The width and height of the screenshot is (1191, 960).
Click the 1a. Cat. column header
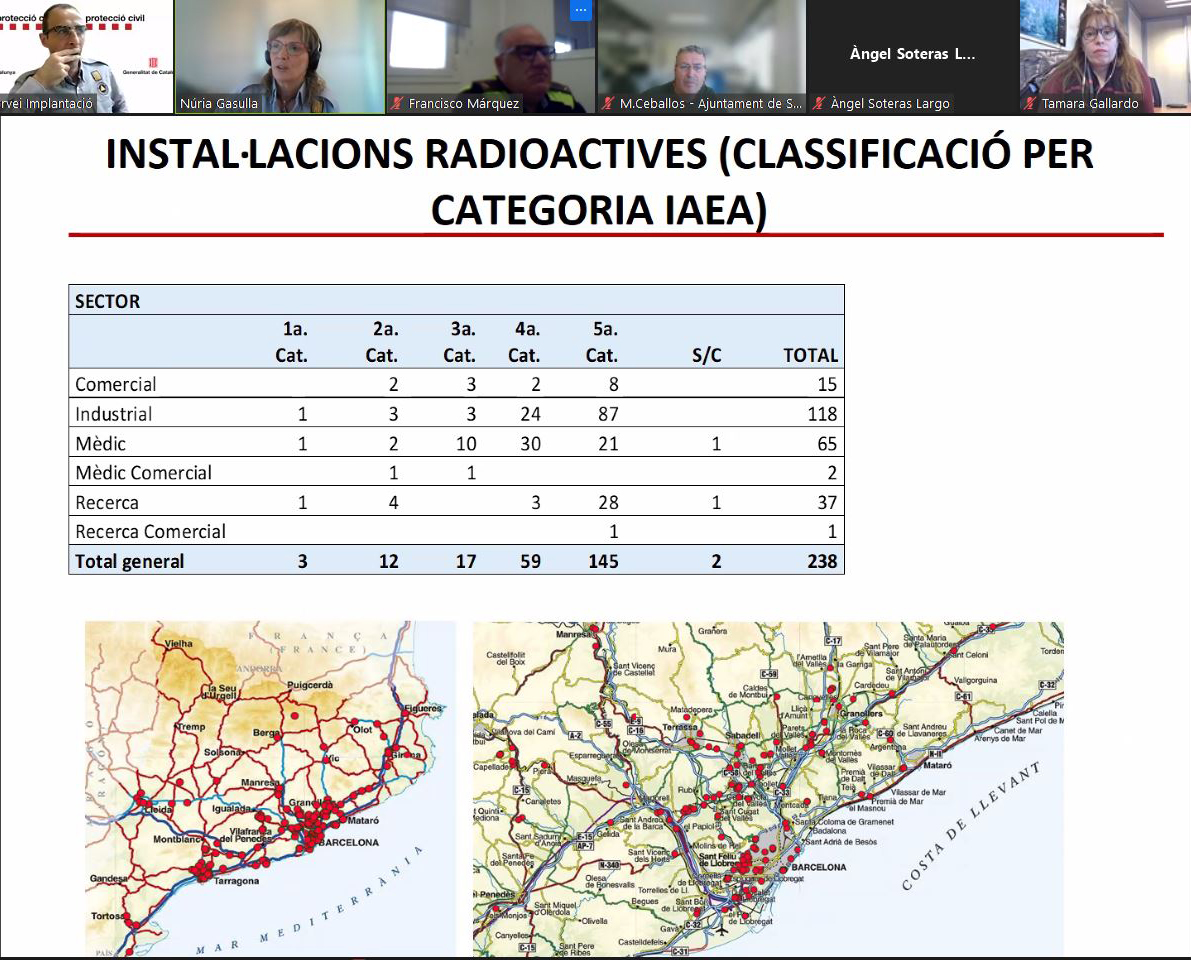(x=292, y=342)
